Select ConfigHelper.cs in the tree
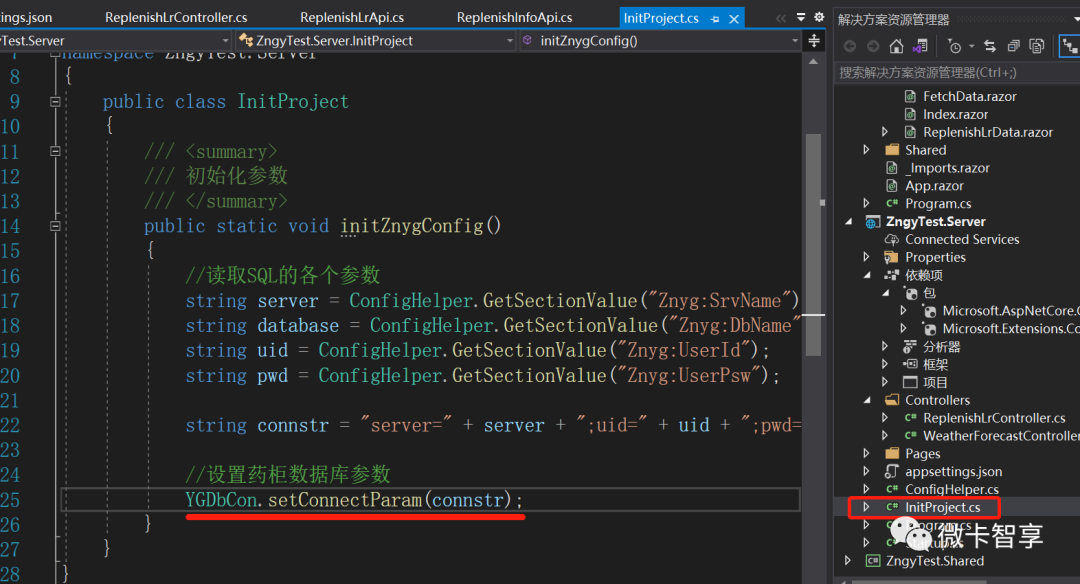Image resolution: width=1080 pixels, height=584 pixels. click(x=952, y=490)
